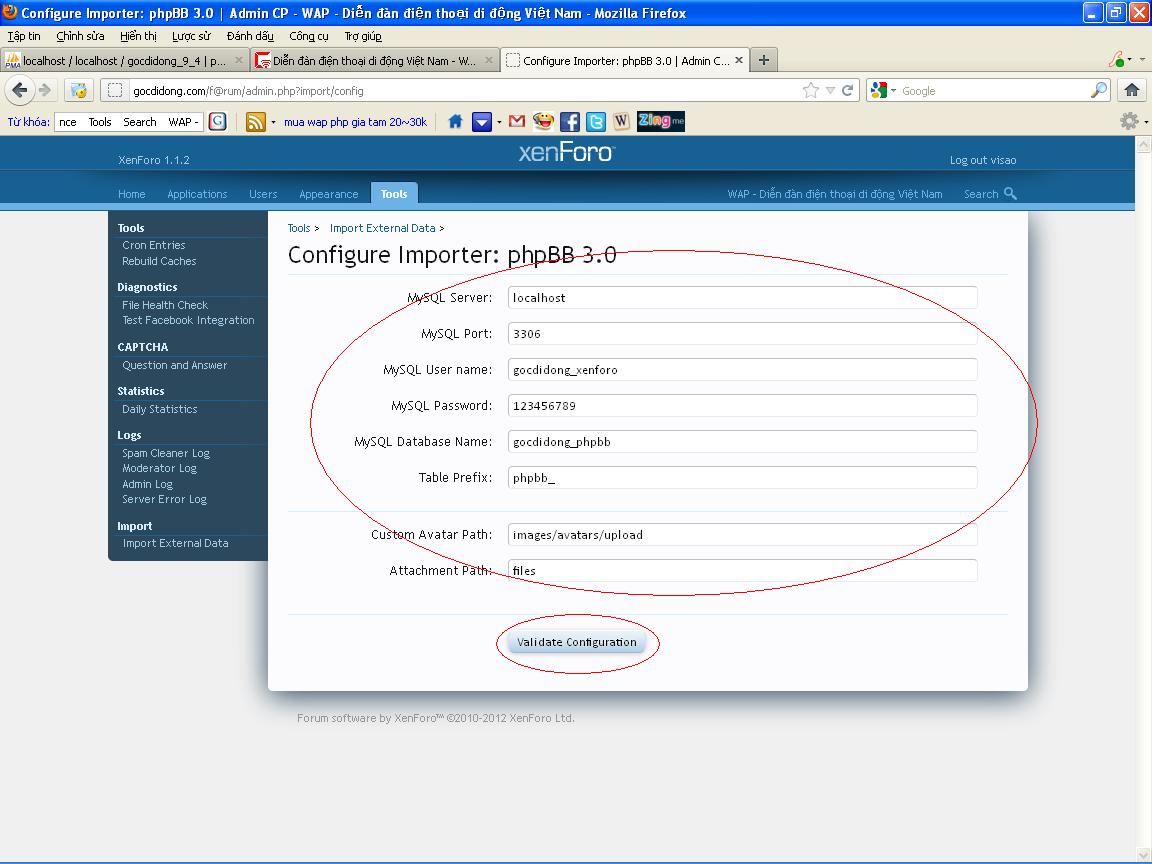1152x864 pixels.
Task: Open the Tập tin menu
Action: point(24,36)
